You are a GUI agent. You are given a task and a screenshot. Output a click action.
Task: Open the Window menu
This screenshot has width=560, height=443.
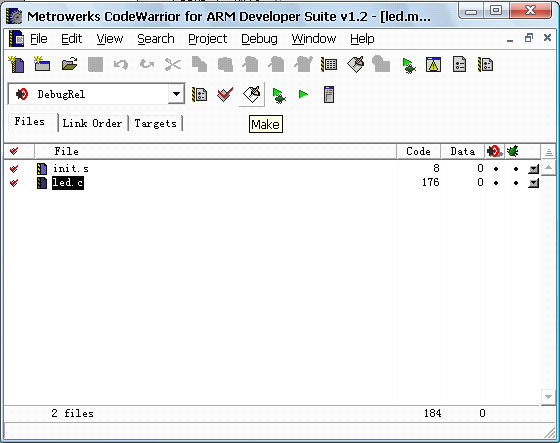click(x=314, y=39)
